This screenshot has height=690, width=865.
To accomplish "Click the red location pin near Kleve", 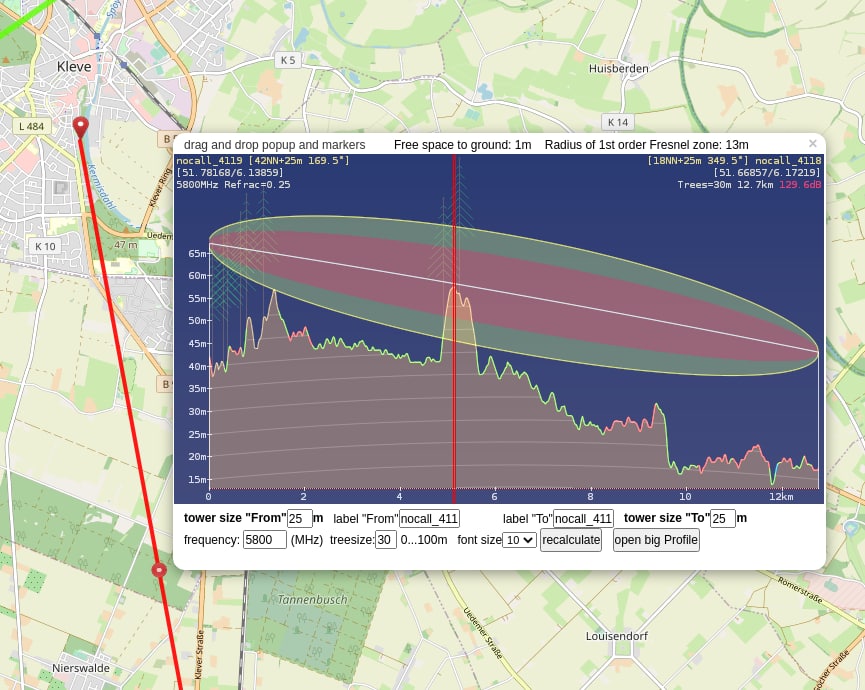I will click(x=81, y=126).
